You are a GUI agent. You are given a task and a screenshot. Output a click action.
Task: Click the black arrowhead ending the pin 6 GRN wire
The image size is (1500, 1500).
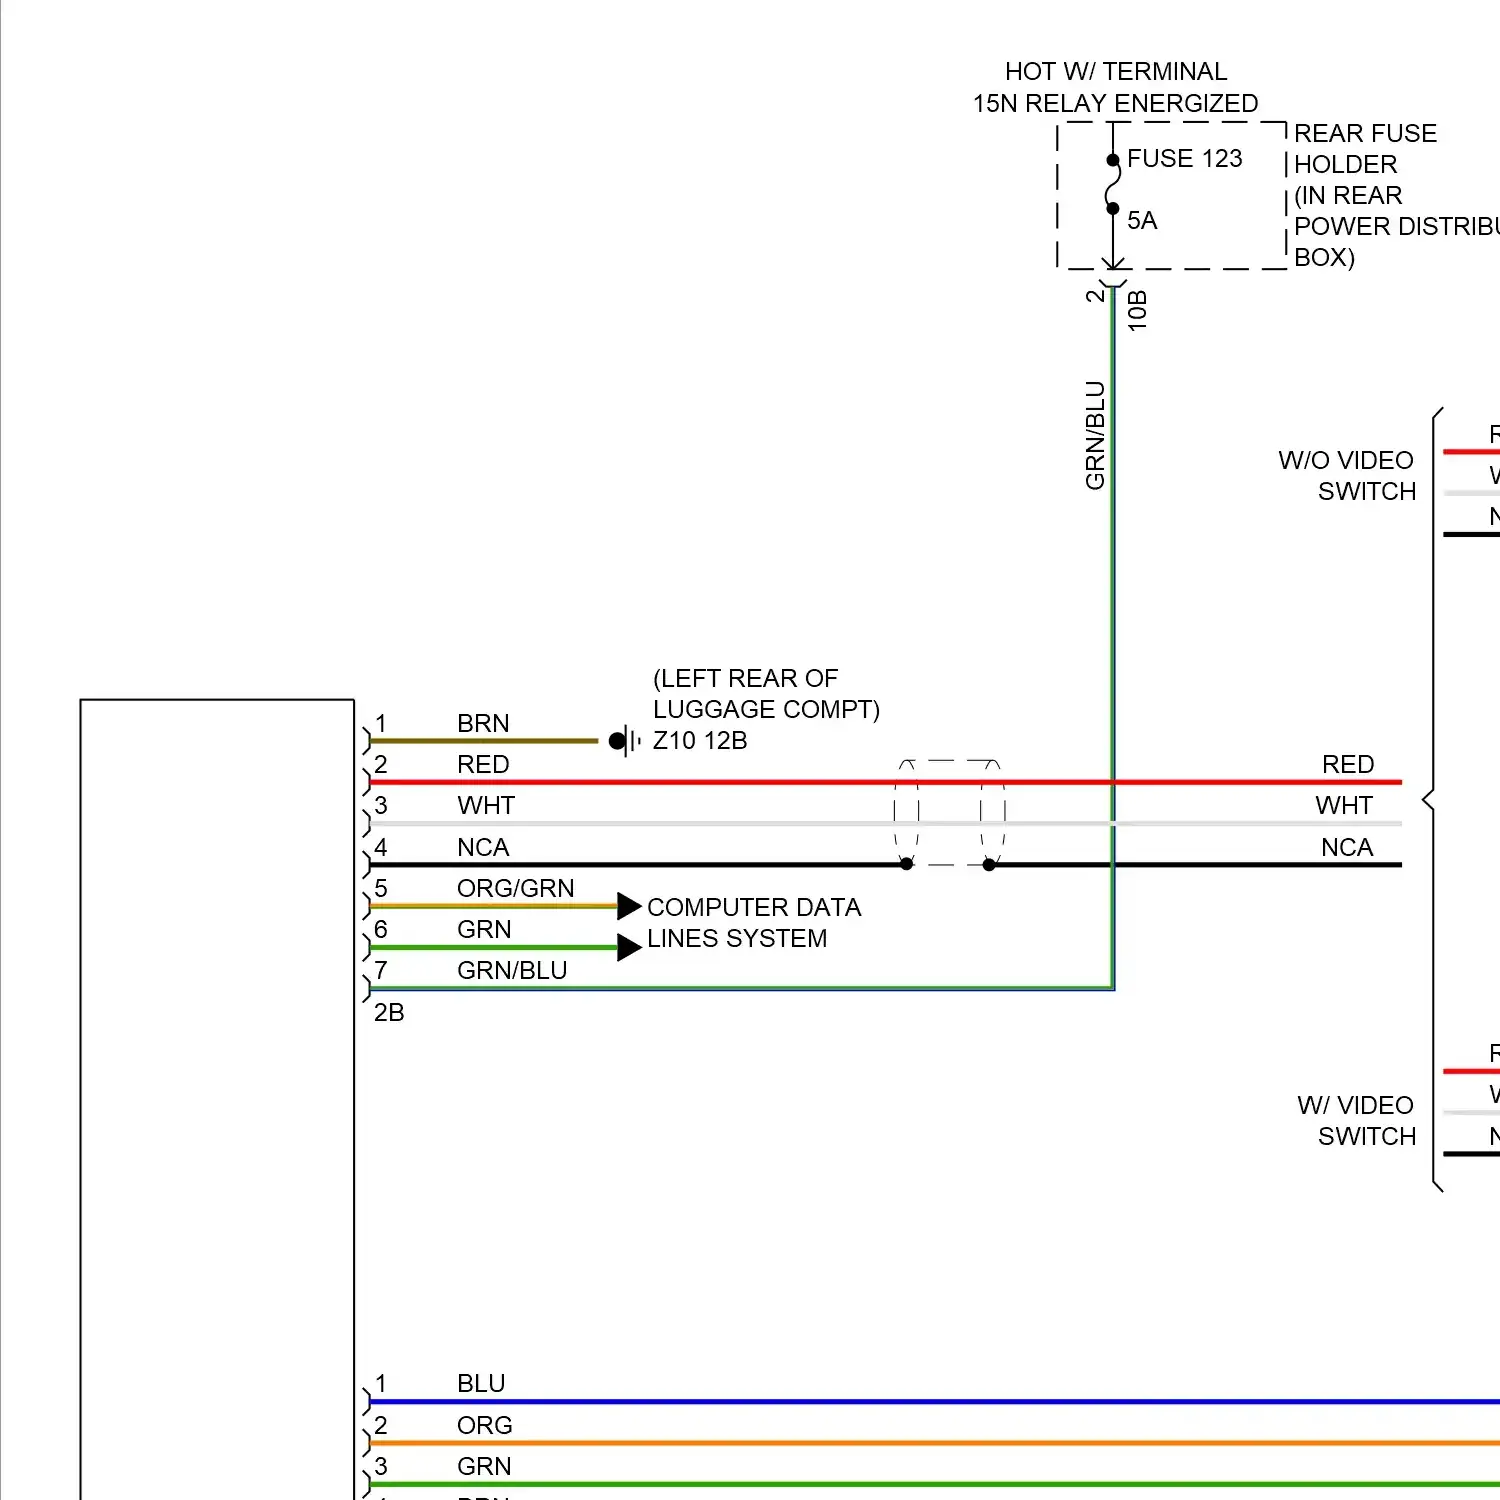pyautogui.click(x=629, y=947)
